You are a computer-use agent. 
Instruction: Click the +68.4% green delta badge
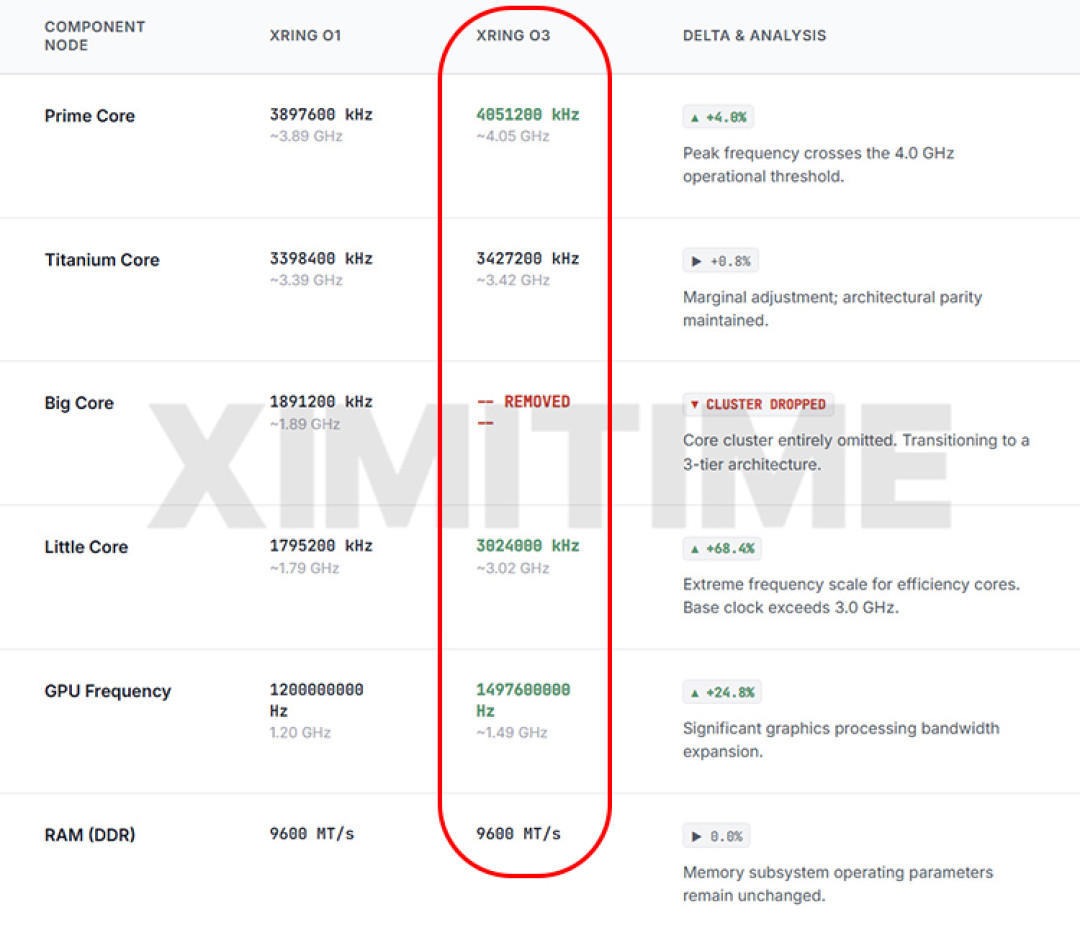pos(723,549)
